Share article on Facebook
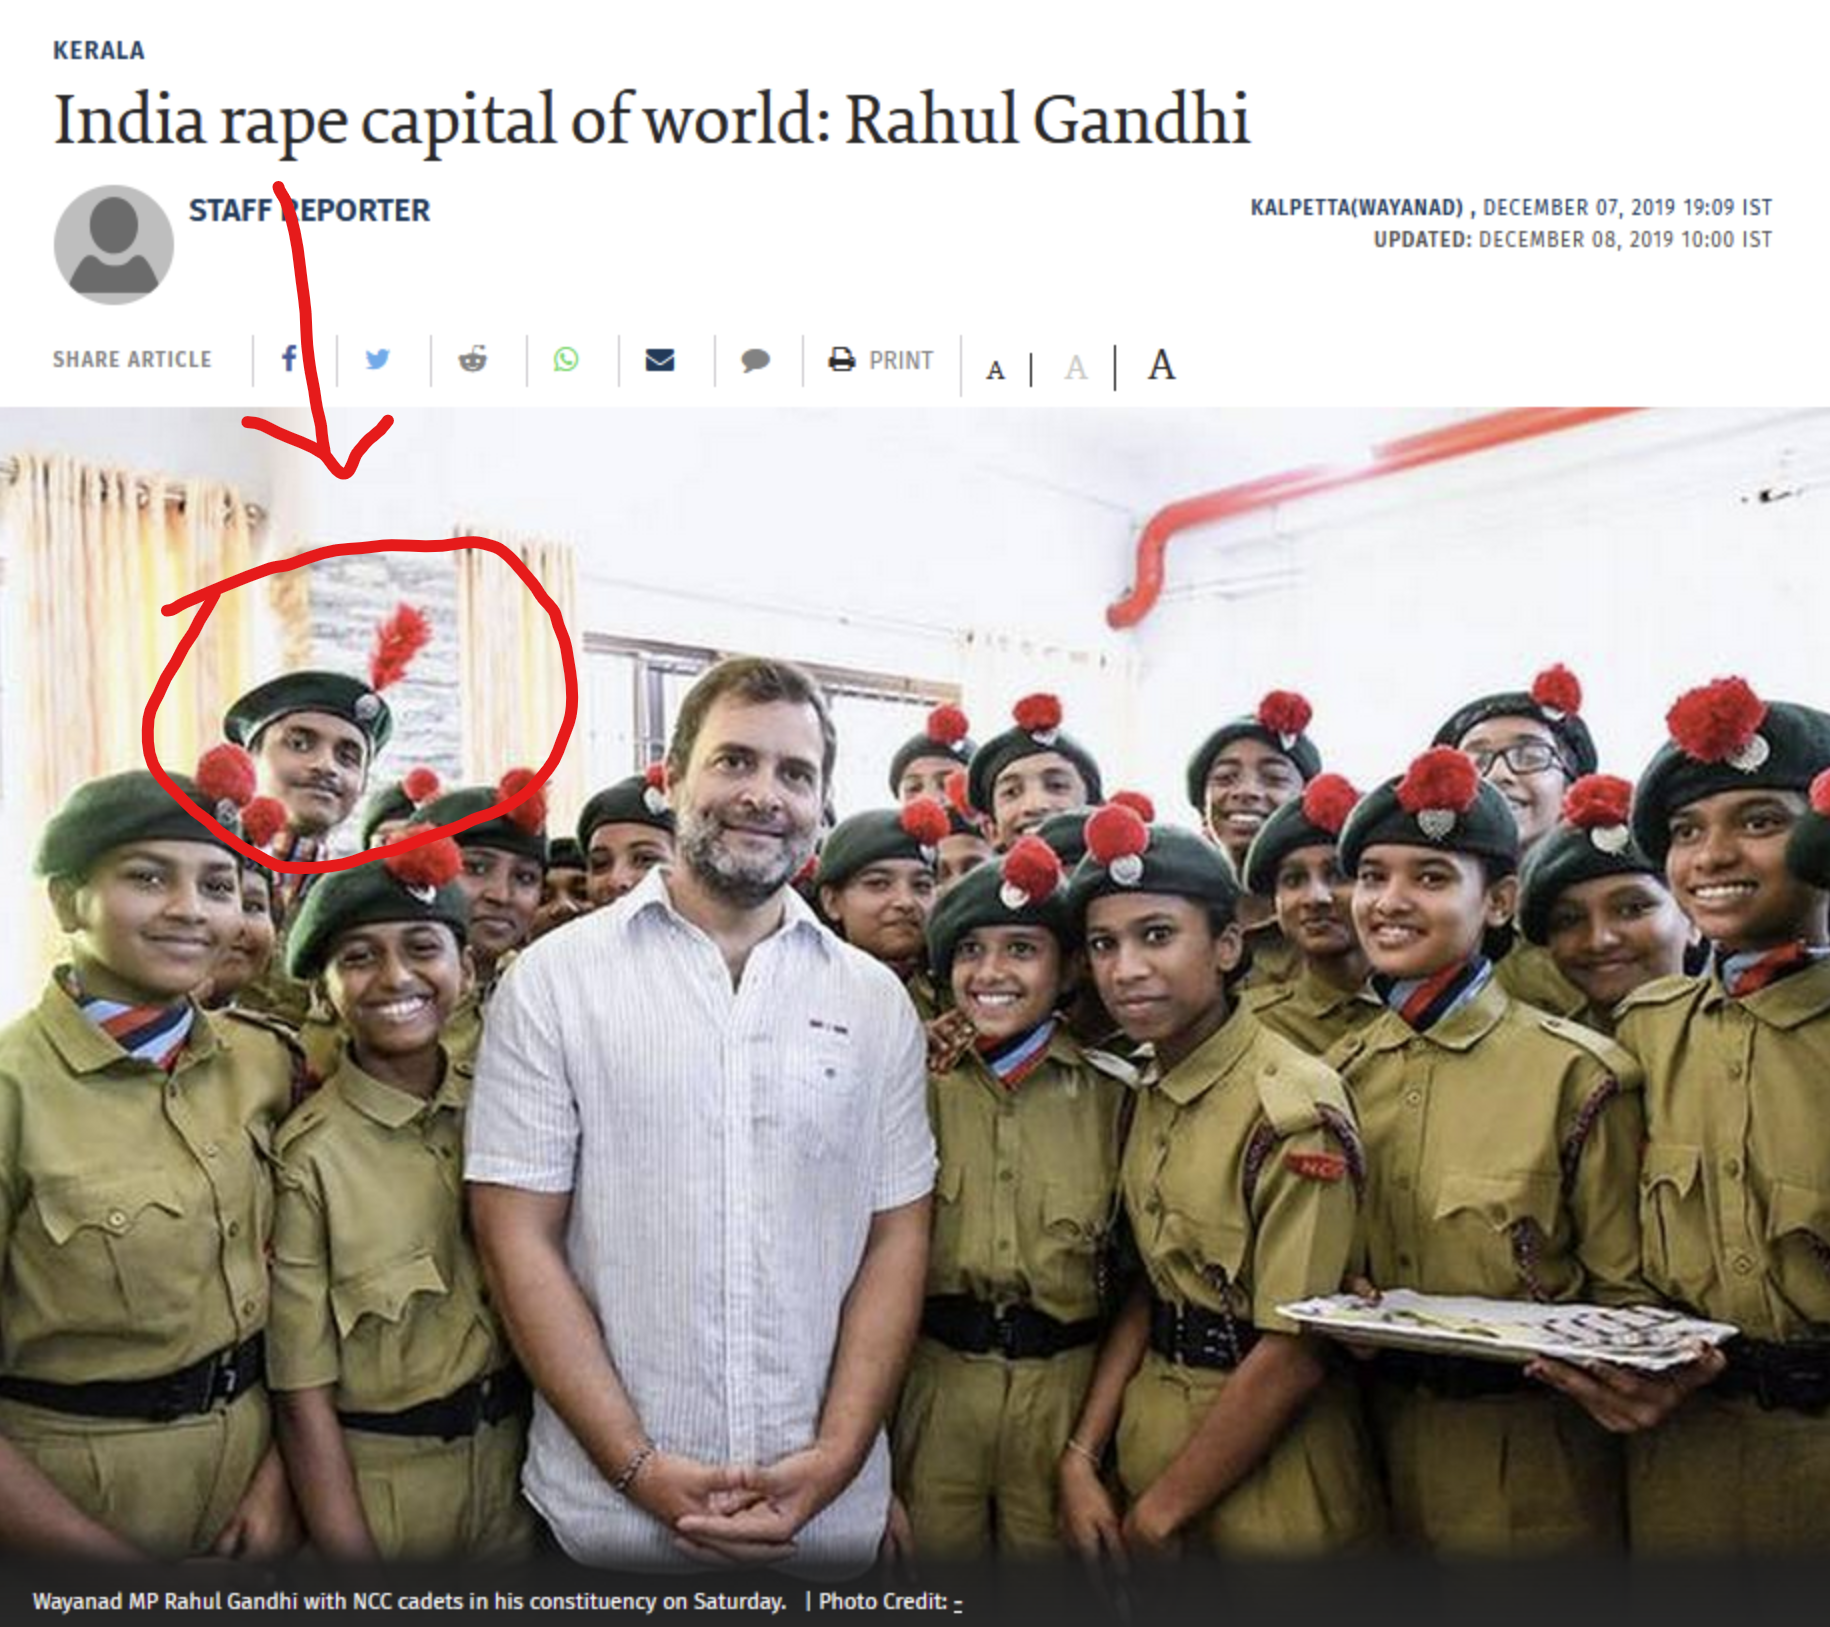The width and height of the screenshot is (1830, 1627). (289, 358)
